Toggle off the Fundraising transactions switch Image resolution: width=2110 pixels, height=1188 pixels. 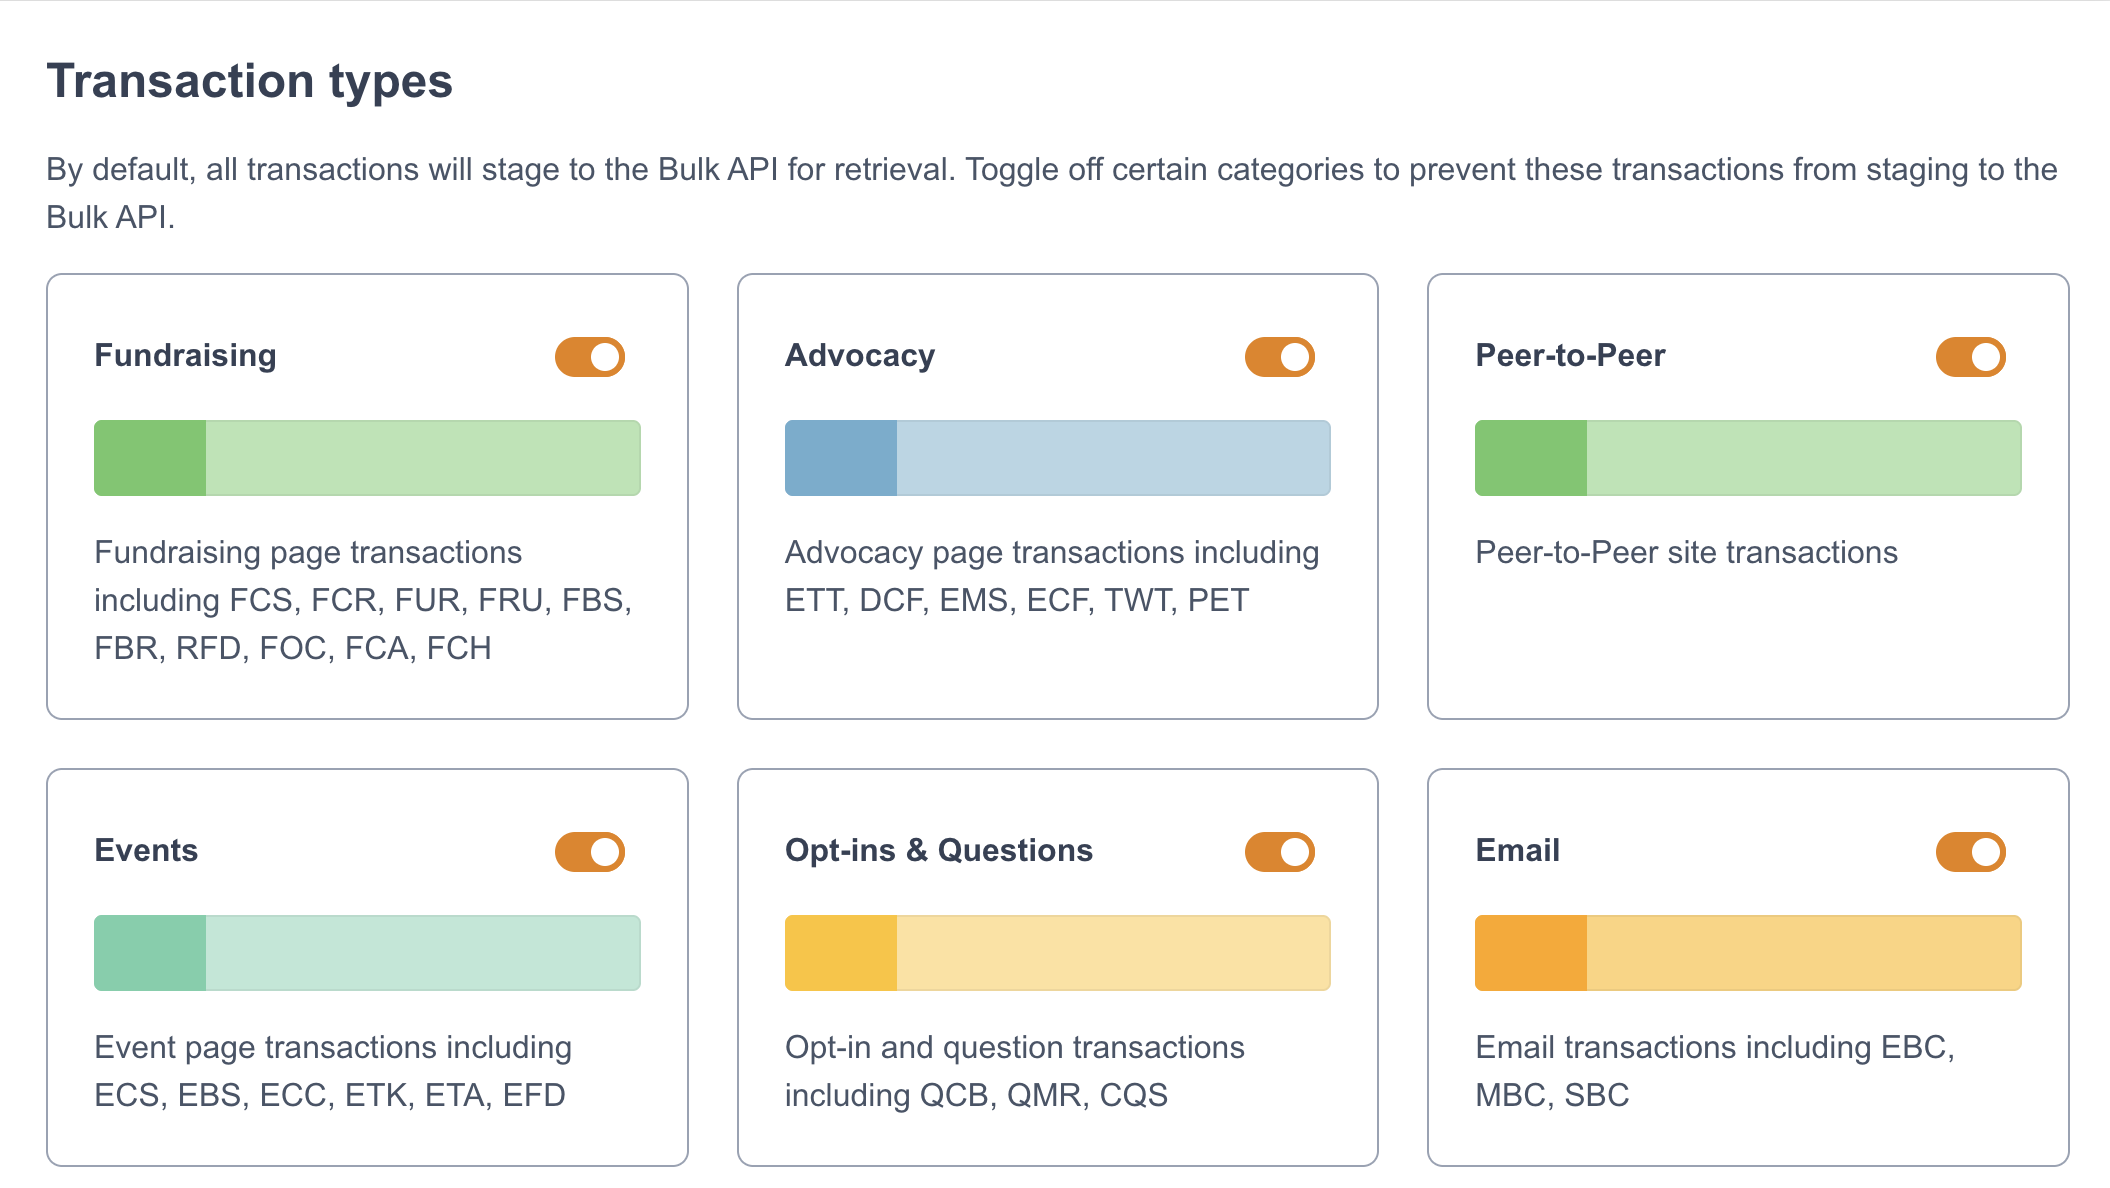coord(590,357)
